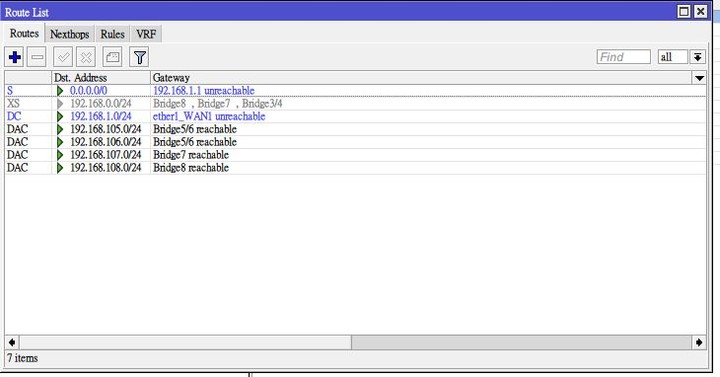Sort by Gateway column header
Image resolution: width=720 pixels, height=377 pixels.
pos(421,78)
